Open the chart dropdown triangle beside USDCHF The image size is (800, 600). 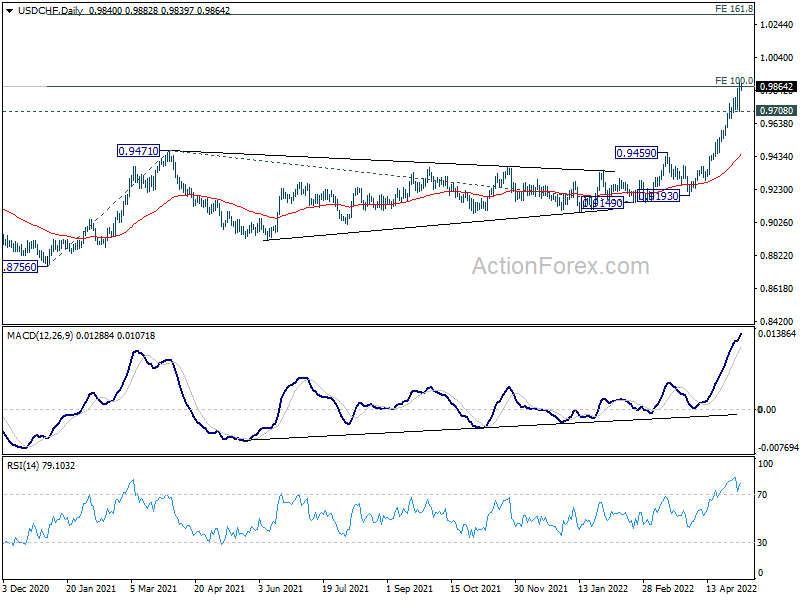click(9, 10)
